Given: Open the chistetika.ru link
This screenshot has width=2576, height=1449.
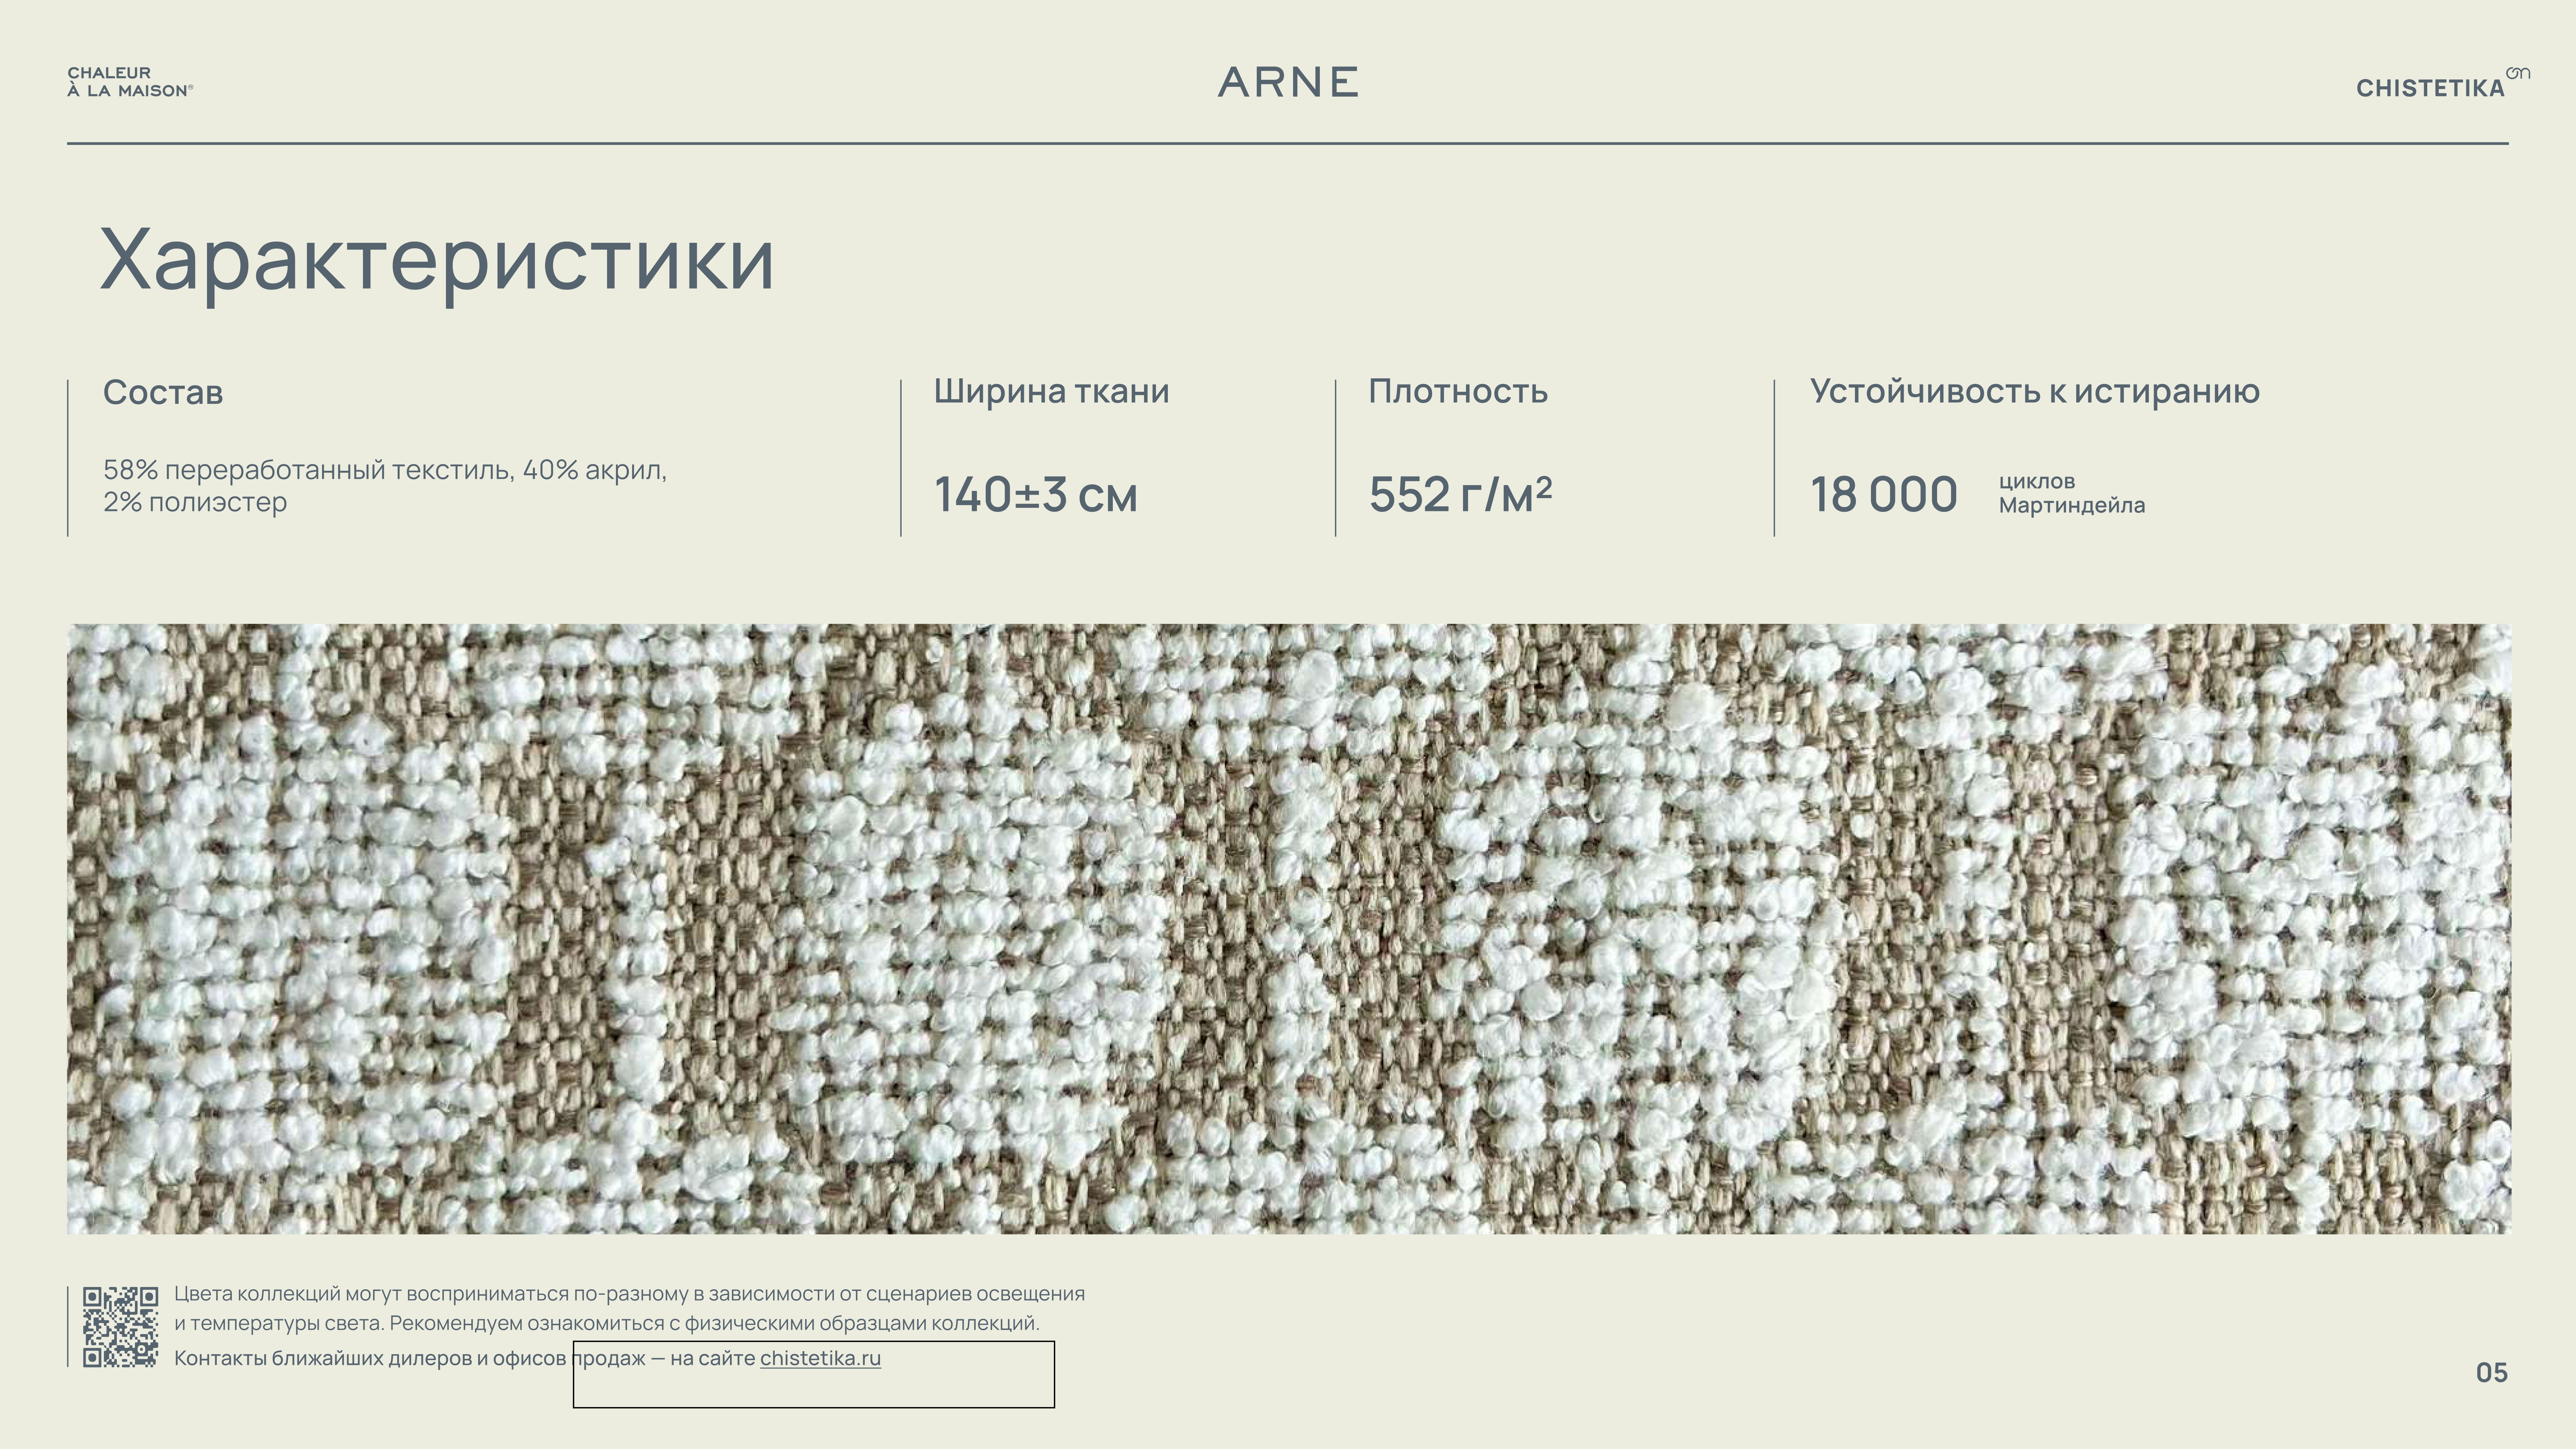Looking at the screenshot, I should 820,1358.
